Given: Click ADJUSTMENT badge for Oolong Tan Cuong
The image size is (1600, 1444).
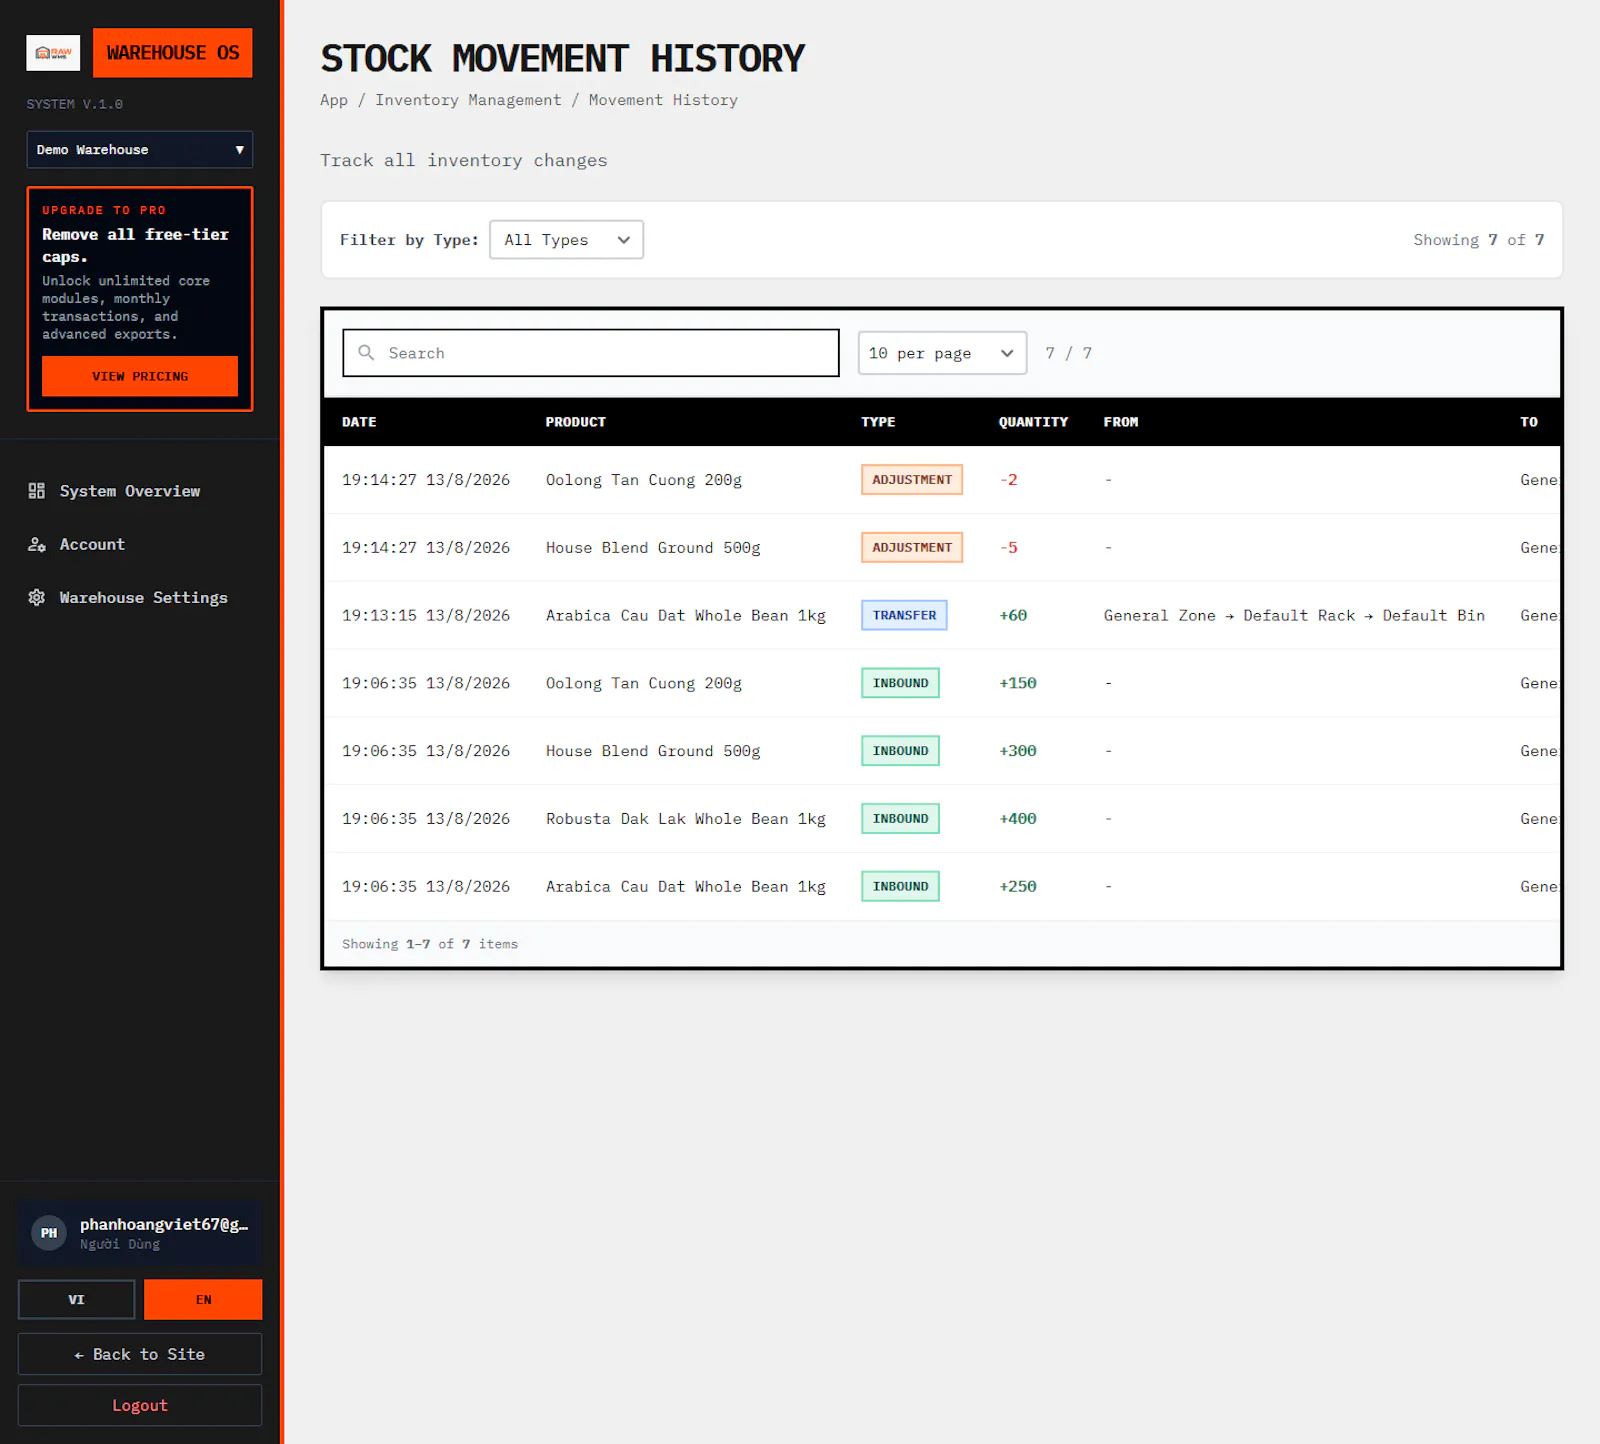Looking at the screenshot, I should tap(912, 480).
